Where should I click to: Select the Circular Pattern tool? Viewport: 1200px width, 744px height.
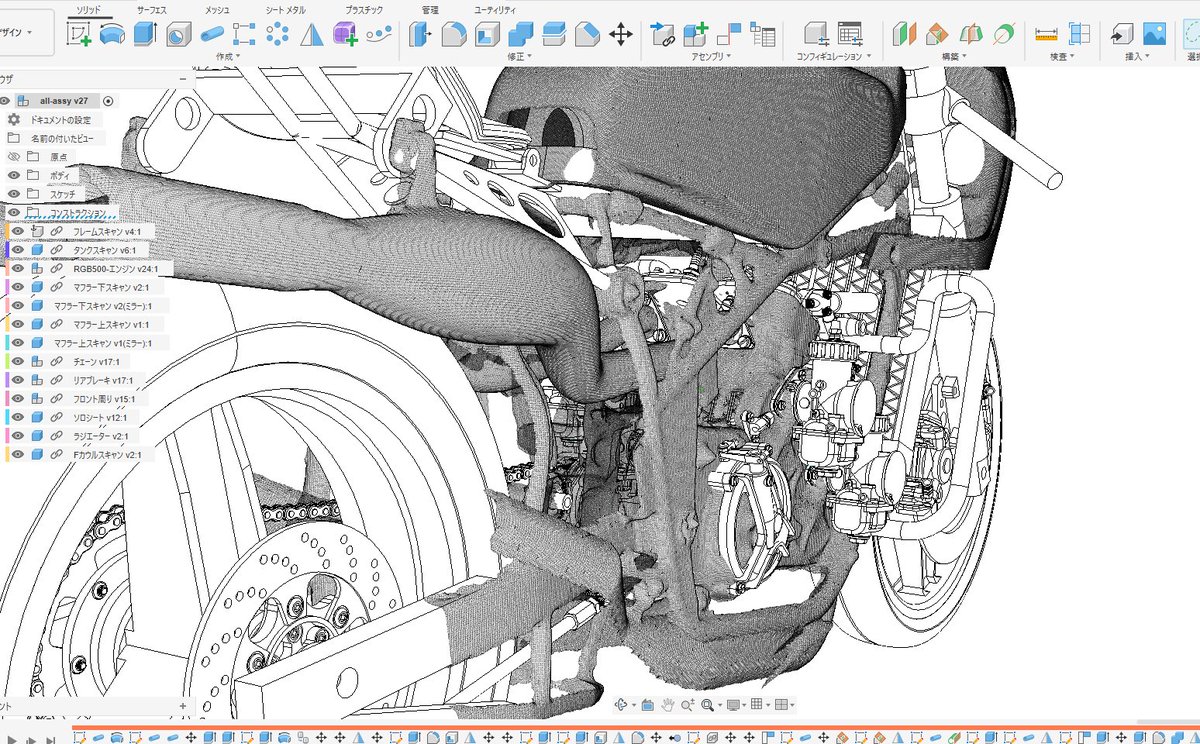coord(278,35)
